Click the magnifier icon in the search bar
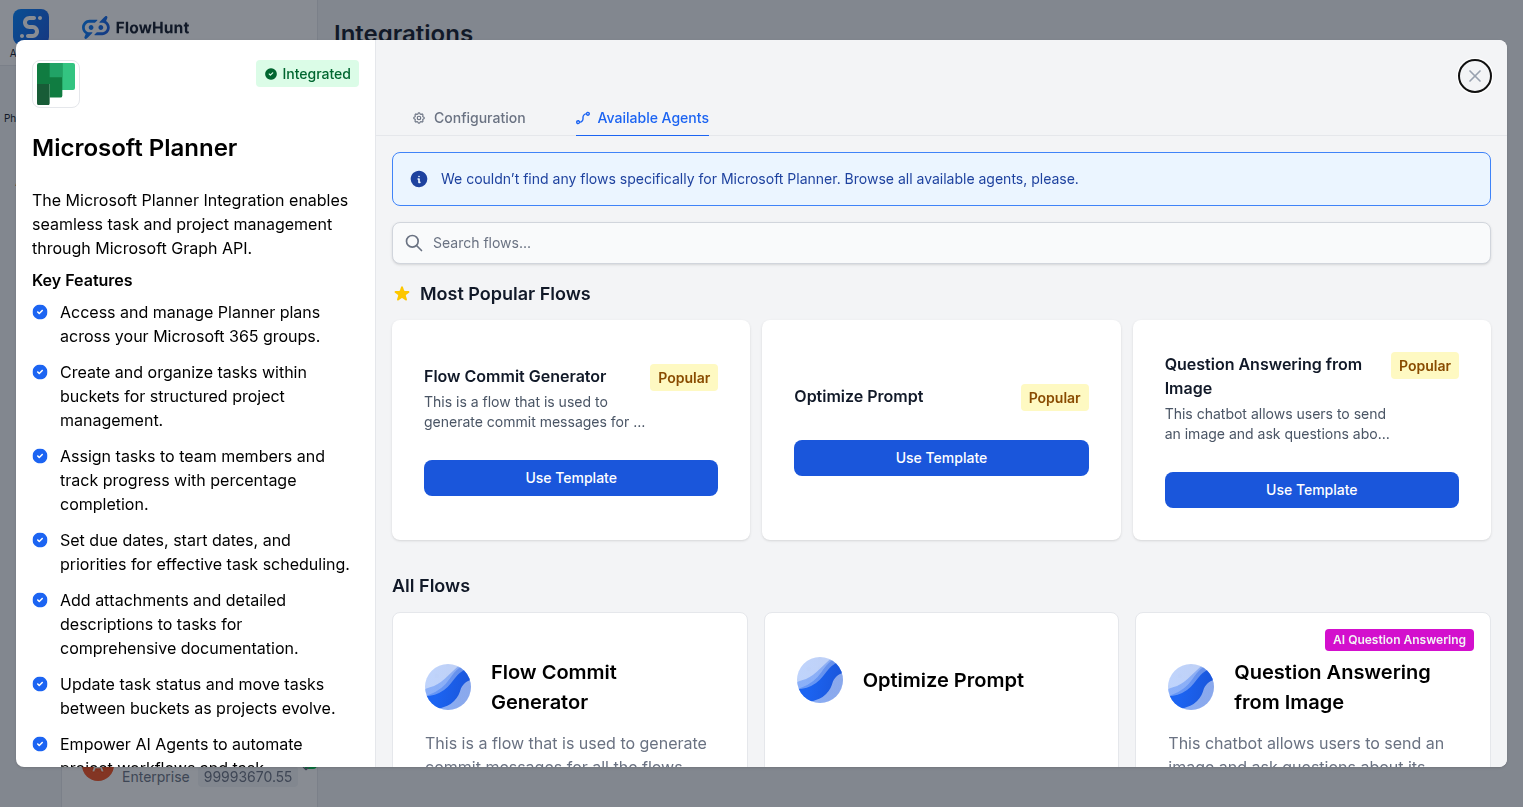This screenshot has width=1523, height=807. pyautogui.click(x=413, y=243)
